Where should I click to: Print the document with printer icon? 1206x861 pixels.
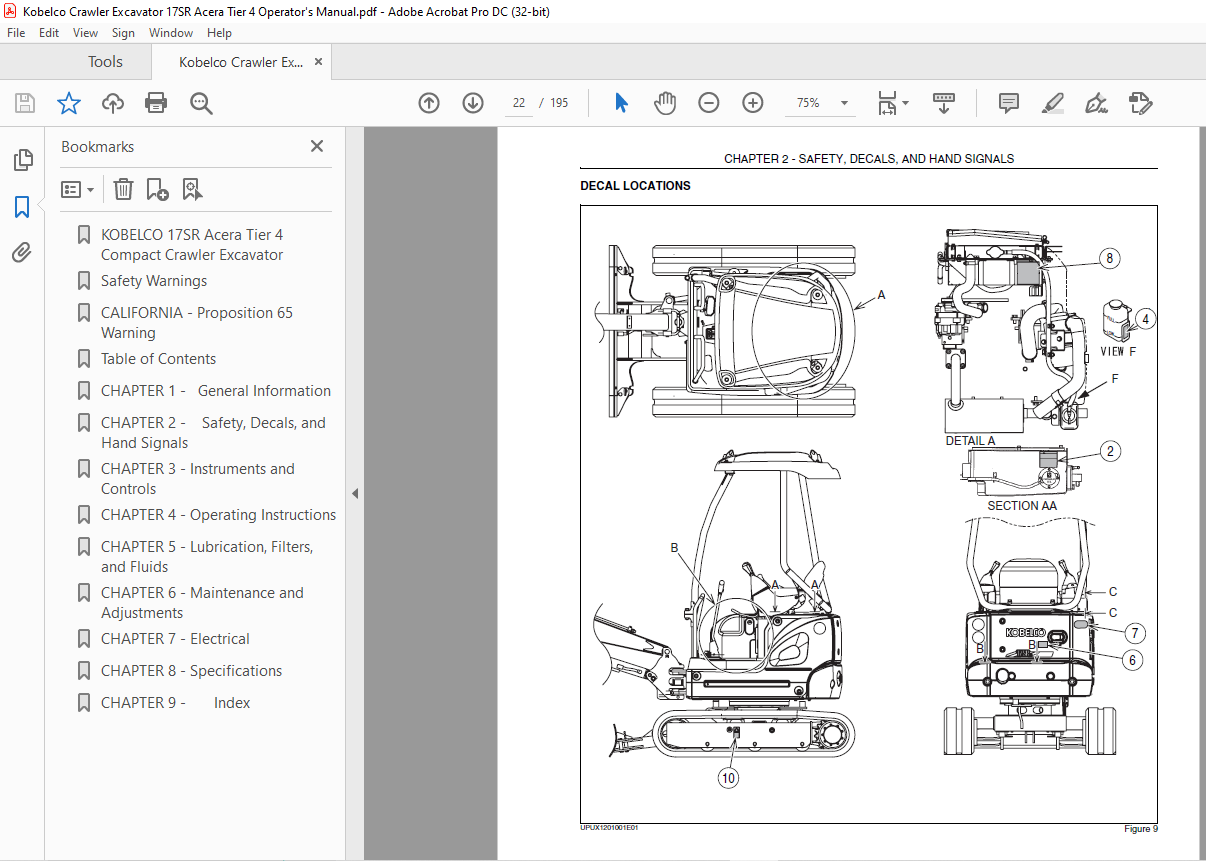156,103
